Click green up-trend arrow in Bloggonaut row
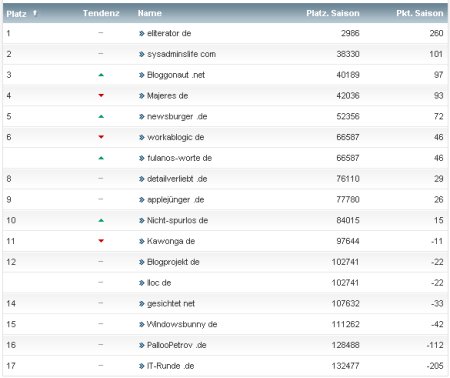Screen dimensions: 450x378 tap(101, 75)
